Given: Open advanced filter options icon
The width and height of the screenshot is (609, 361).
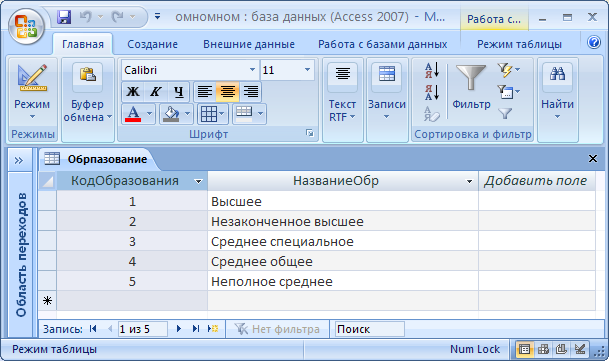Looking at the screenshot, I should [508, 92].
